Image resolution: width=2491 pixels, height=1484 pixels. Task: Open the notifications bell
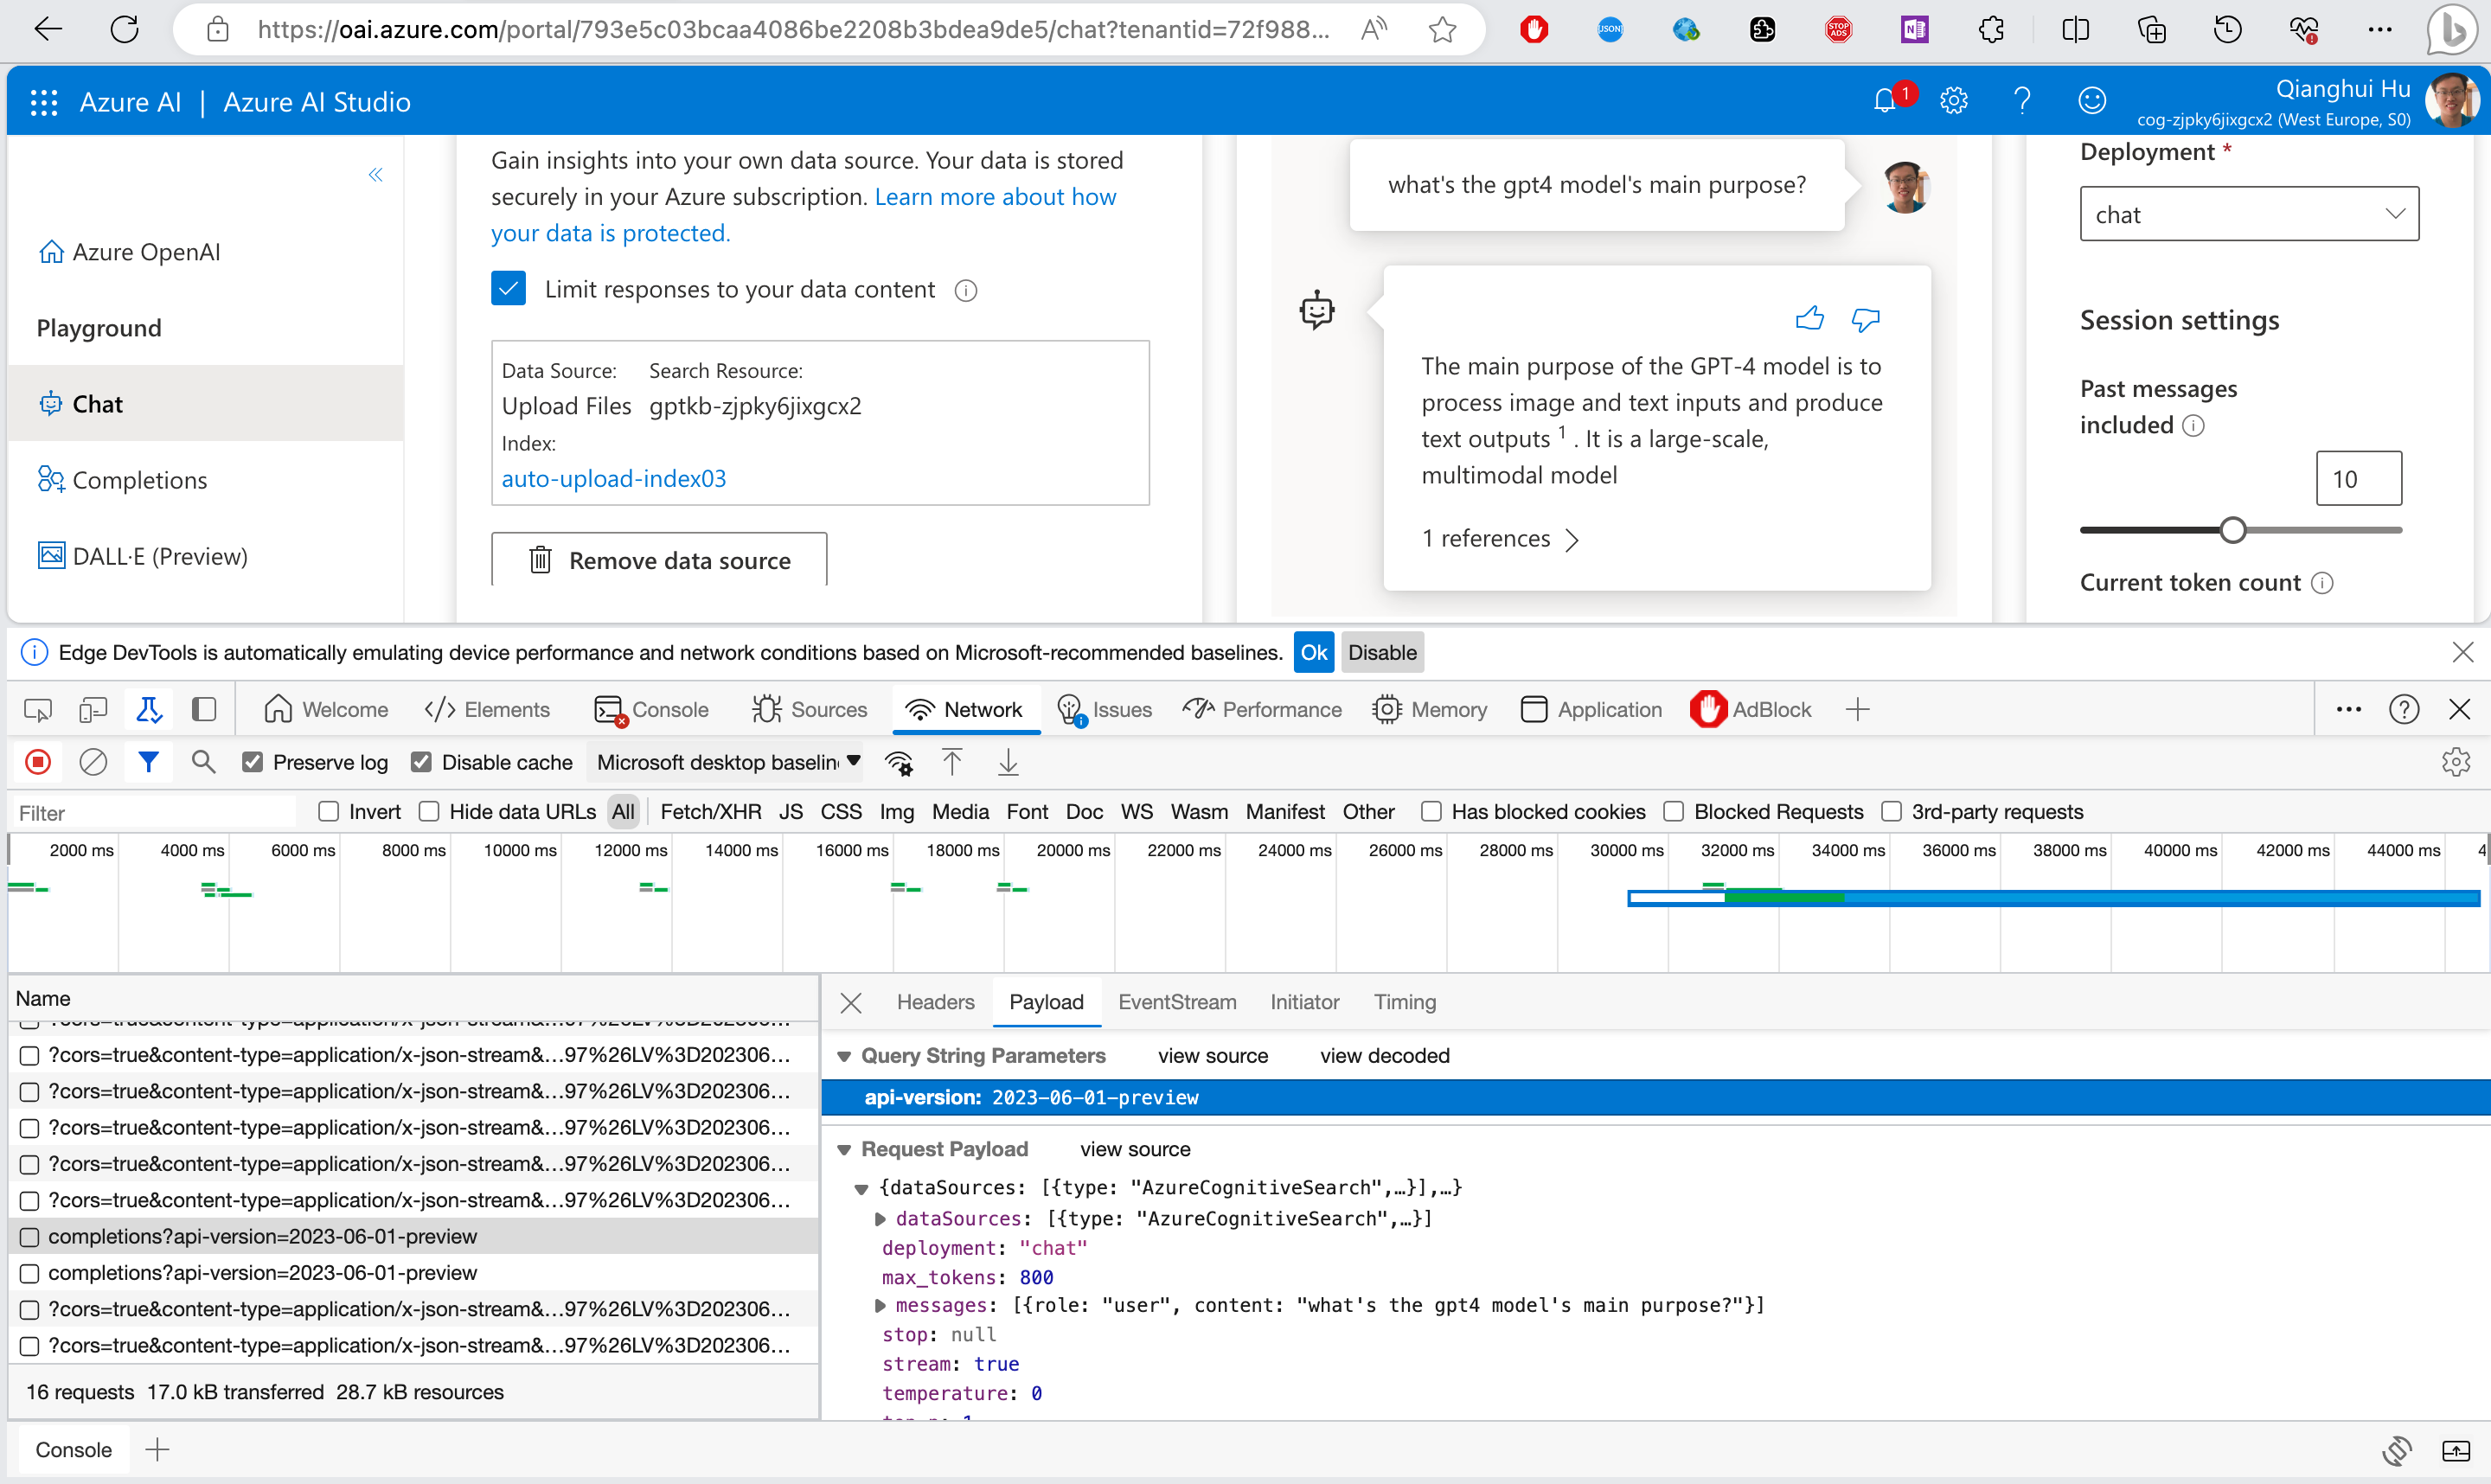pyautogui.click(x=1884, y=101)
